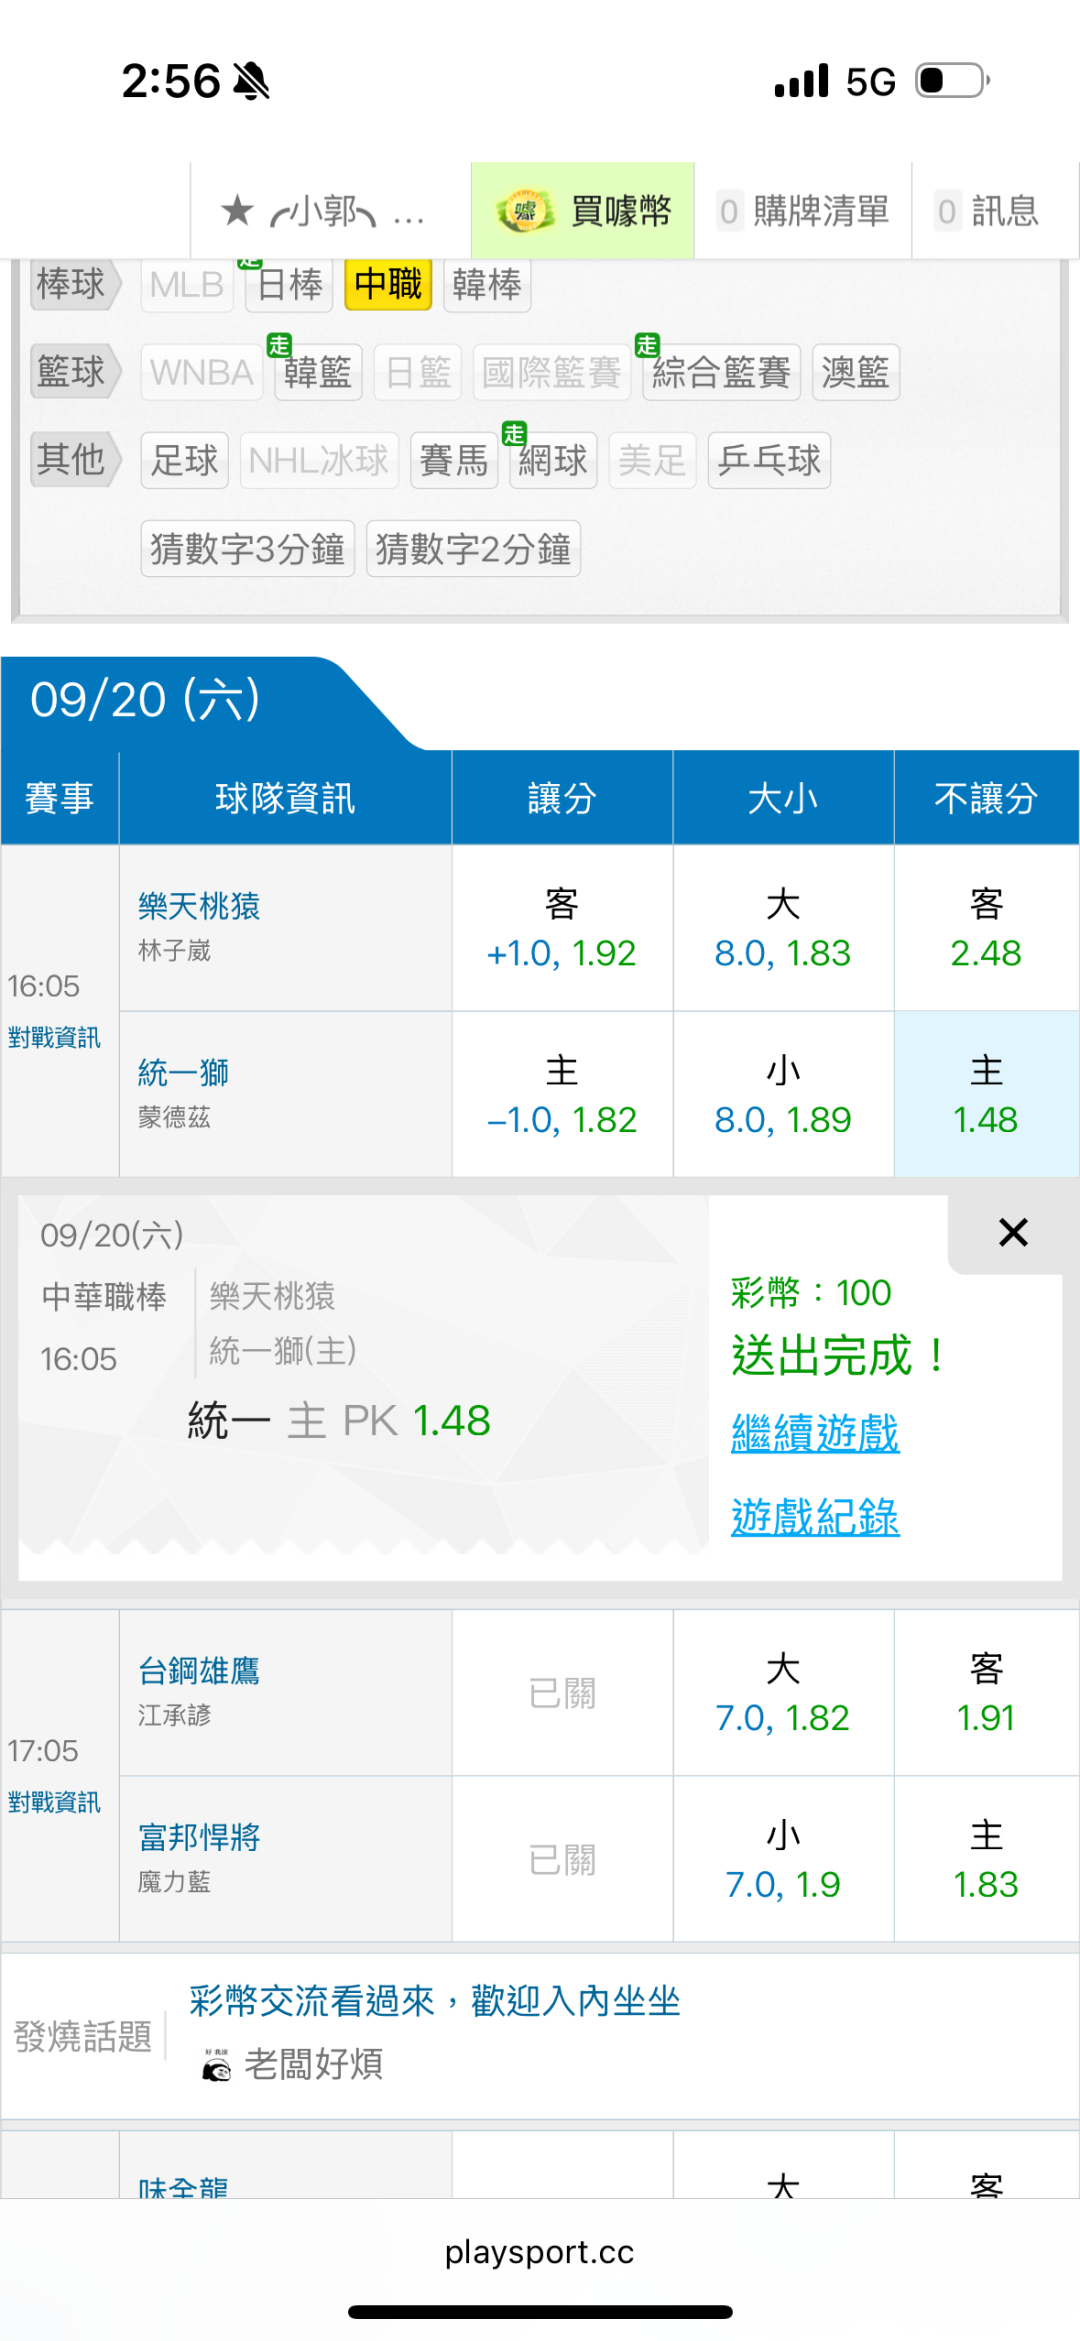Open 台鋼雄鷹 team page

pyautogui.click(x=199, y=1671)
